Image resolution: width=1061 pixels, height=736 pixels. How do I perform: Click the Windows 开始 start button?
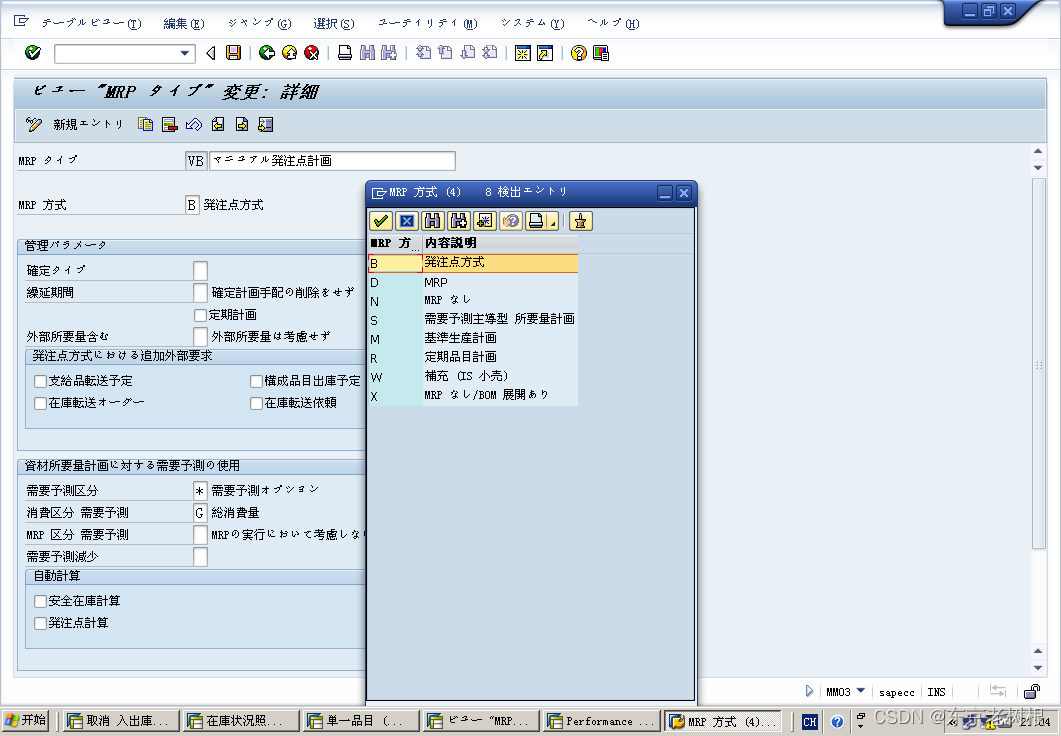[26, 720]
